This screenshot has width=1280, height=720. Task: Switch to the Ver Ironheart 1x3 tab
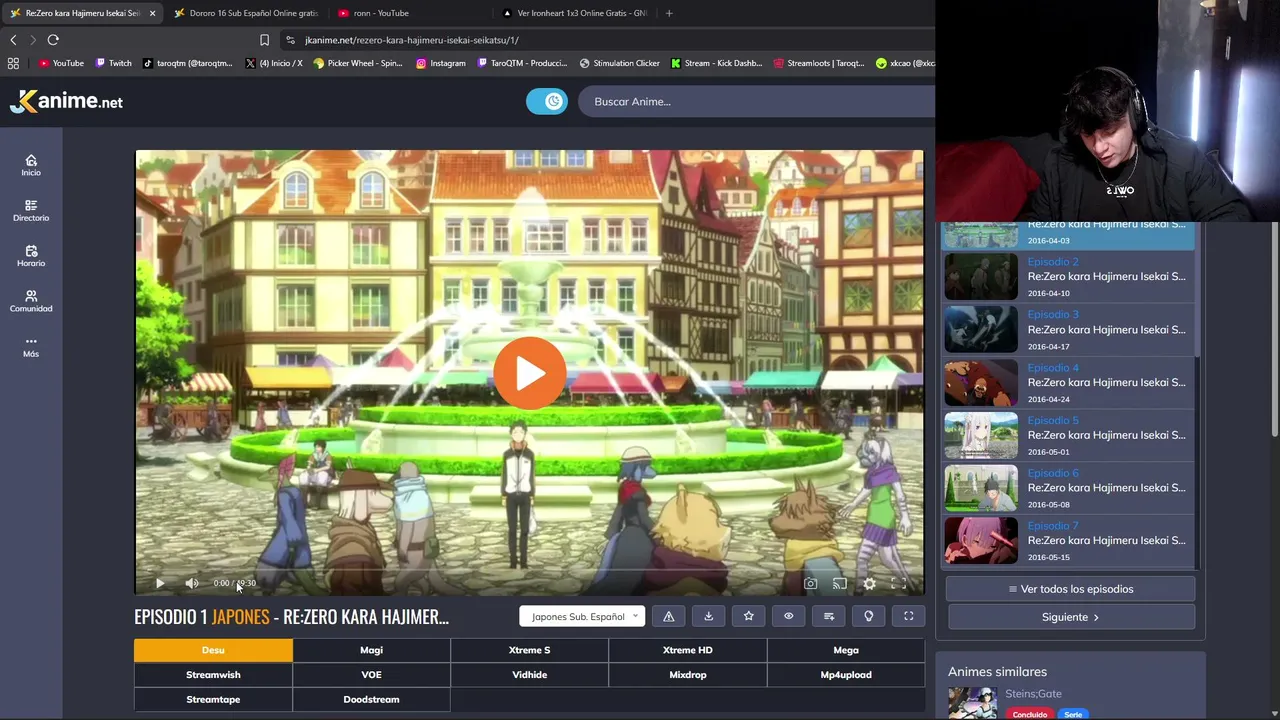tap(575, 13)
